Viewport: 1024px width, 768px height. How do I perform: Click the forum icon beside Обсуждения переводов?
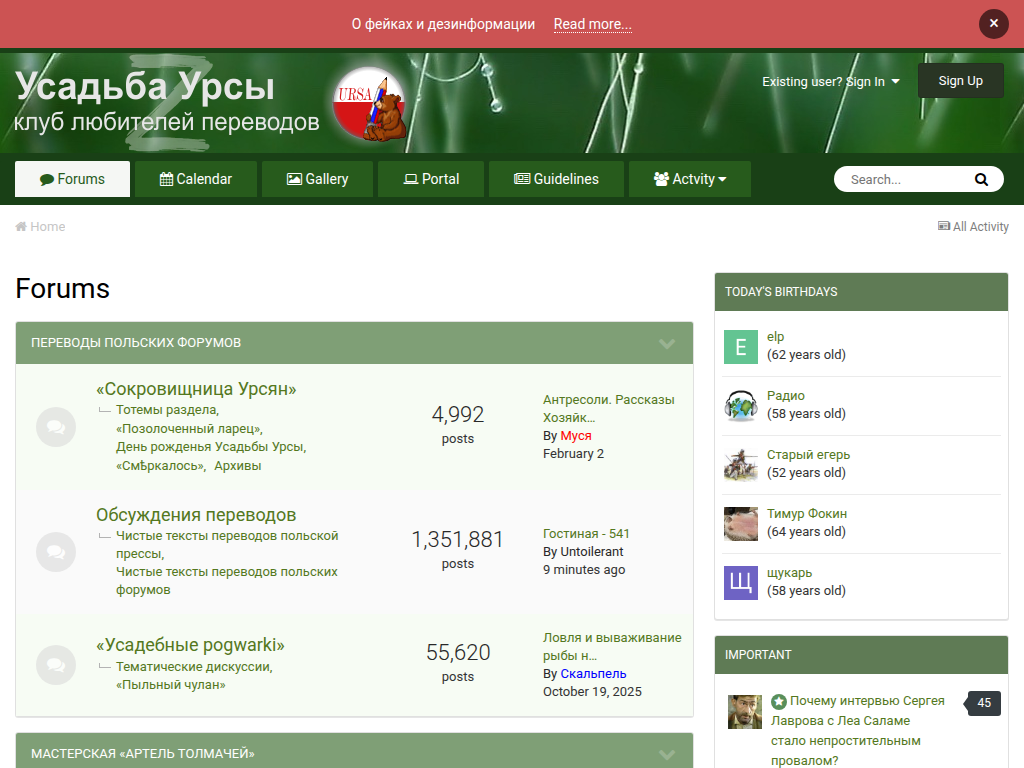click(56, 551)
